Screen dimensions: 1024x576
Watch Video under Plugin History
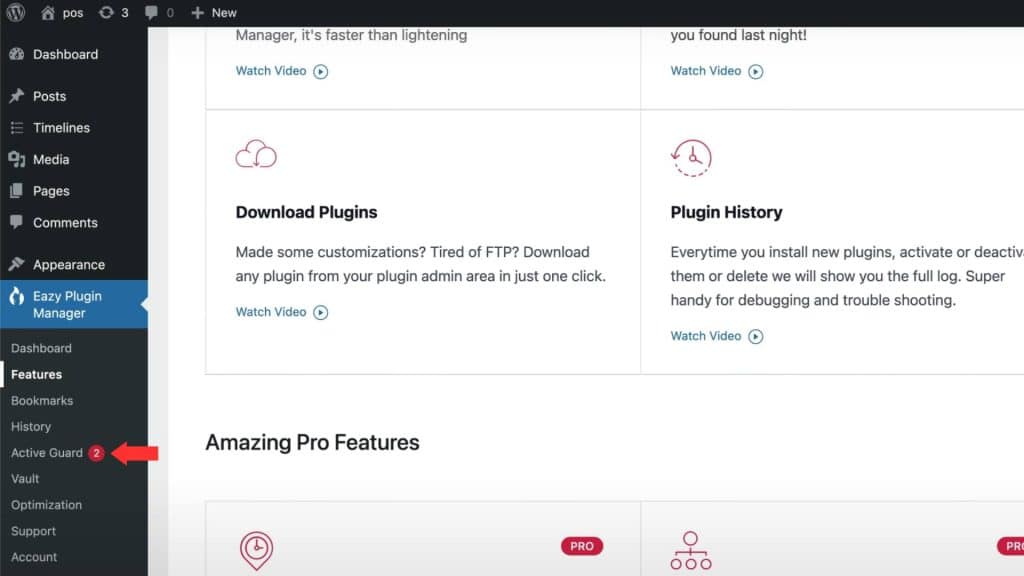tap(716, 336)
